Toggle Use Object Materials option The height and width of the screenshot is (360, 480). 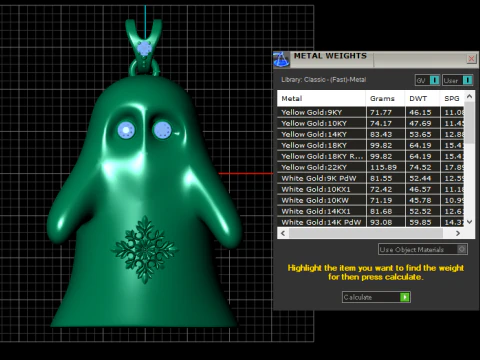pyautogui.click(x=423, y=249)
